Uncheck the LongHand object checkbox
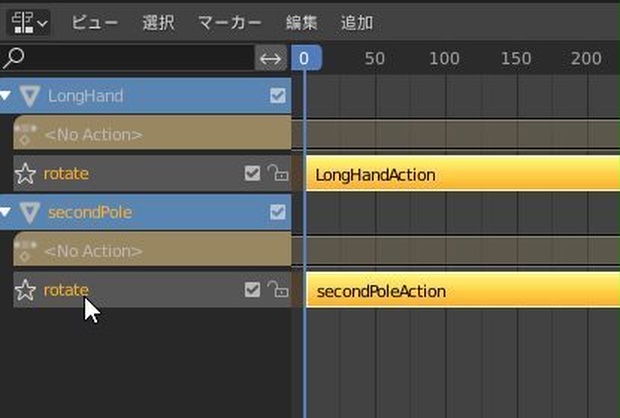The height and width of the screenshot is (418, 620). (x=278, y=96)
